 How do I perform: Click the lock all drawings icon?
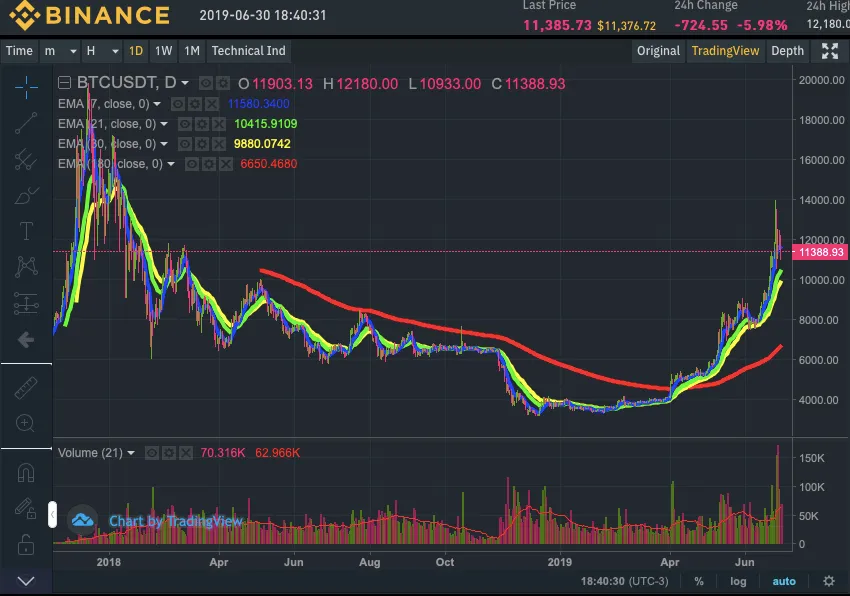(x=25, y=544)
